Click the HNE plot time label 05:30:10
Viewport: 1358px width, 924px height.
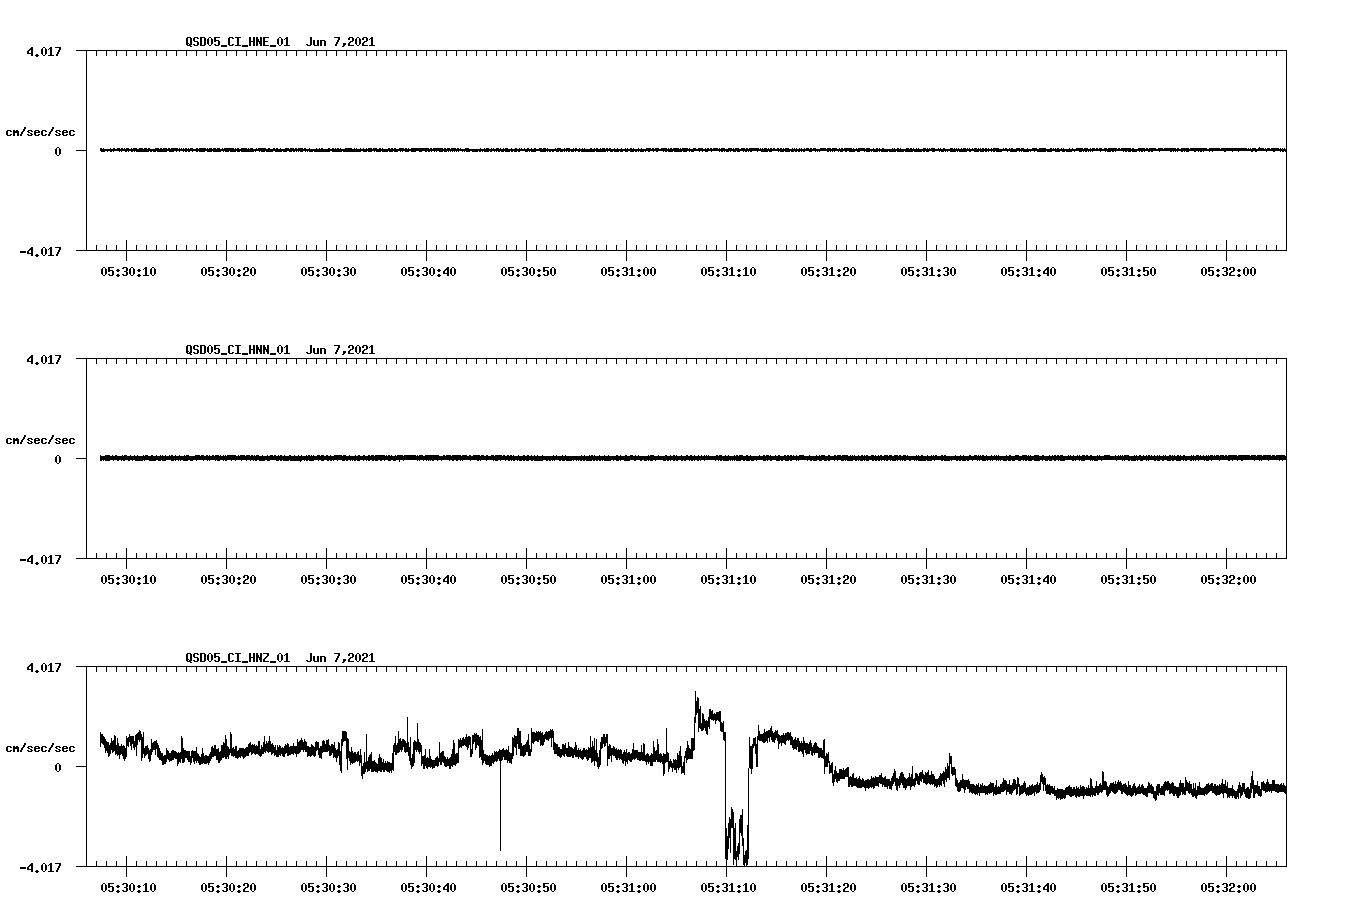[x=128, y=272]
